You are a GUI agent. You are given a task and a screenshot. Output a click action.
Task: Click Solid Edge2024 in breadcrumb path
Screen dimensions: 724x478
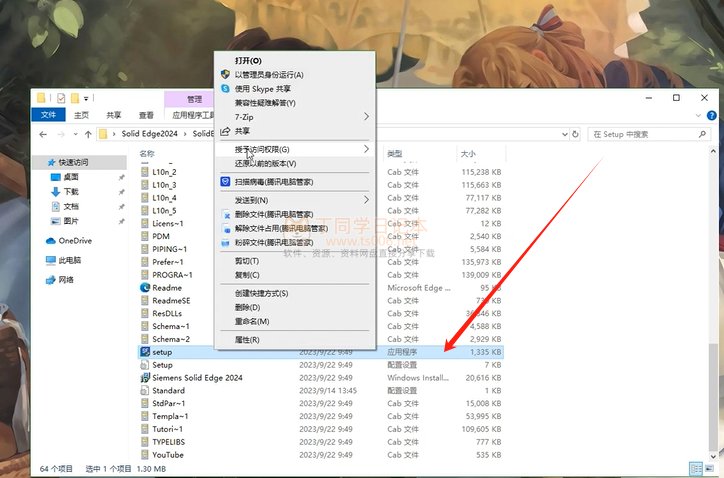[149, 134]
